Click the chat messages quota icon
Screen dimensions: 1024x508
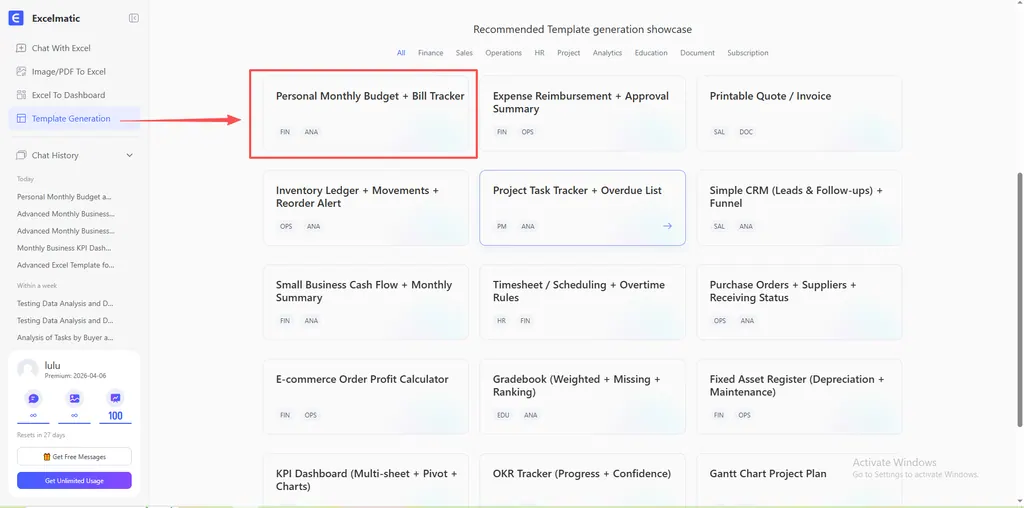click(x=33, y=398)
